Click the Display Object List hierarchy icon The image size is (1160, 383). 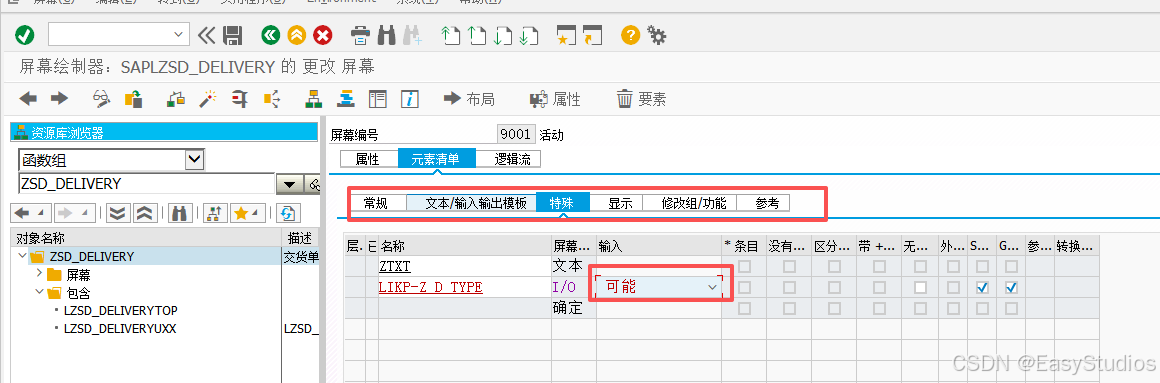(x=314, y=98)
